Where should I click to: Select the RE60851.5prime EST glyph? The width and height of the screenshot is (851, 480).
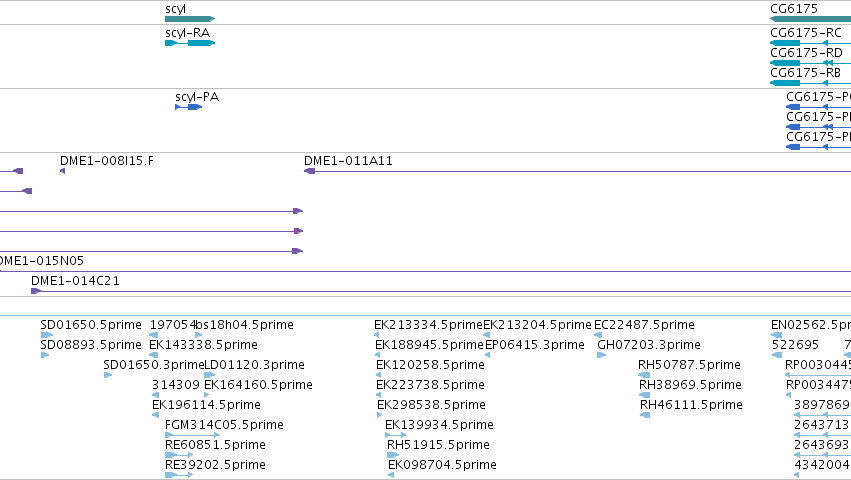coord(179,455)
